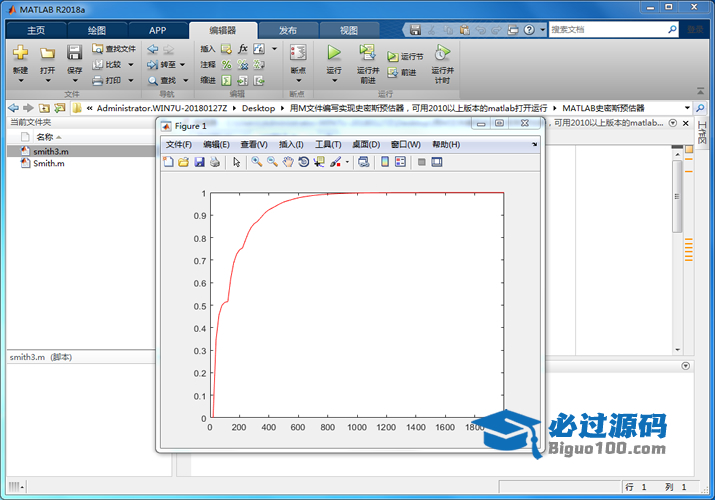Image resolution: width=715 pixels, height=500 pixels.
Task: Open the Help icon in the quick access bar
Action: [x=528, y=30]
